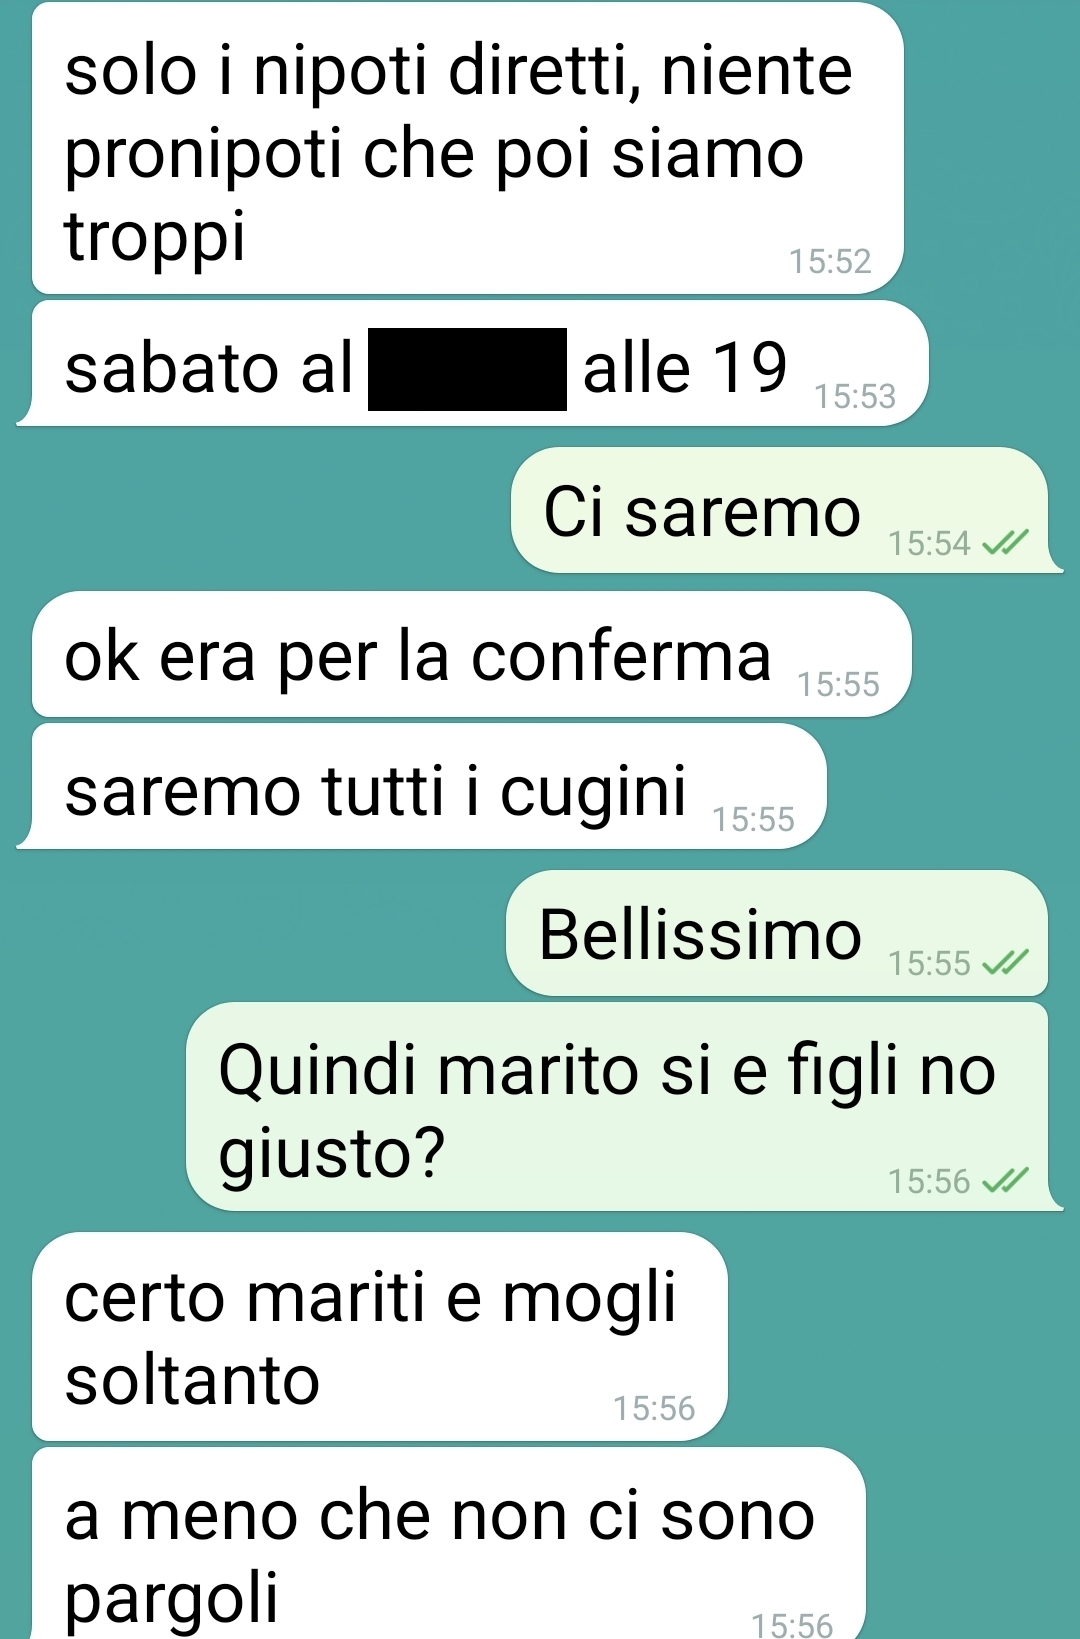
Task: Tap the double-tick read receipt on "Ci saremo"
Action: (x=1004, y=543)
